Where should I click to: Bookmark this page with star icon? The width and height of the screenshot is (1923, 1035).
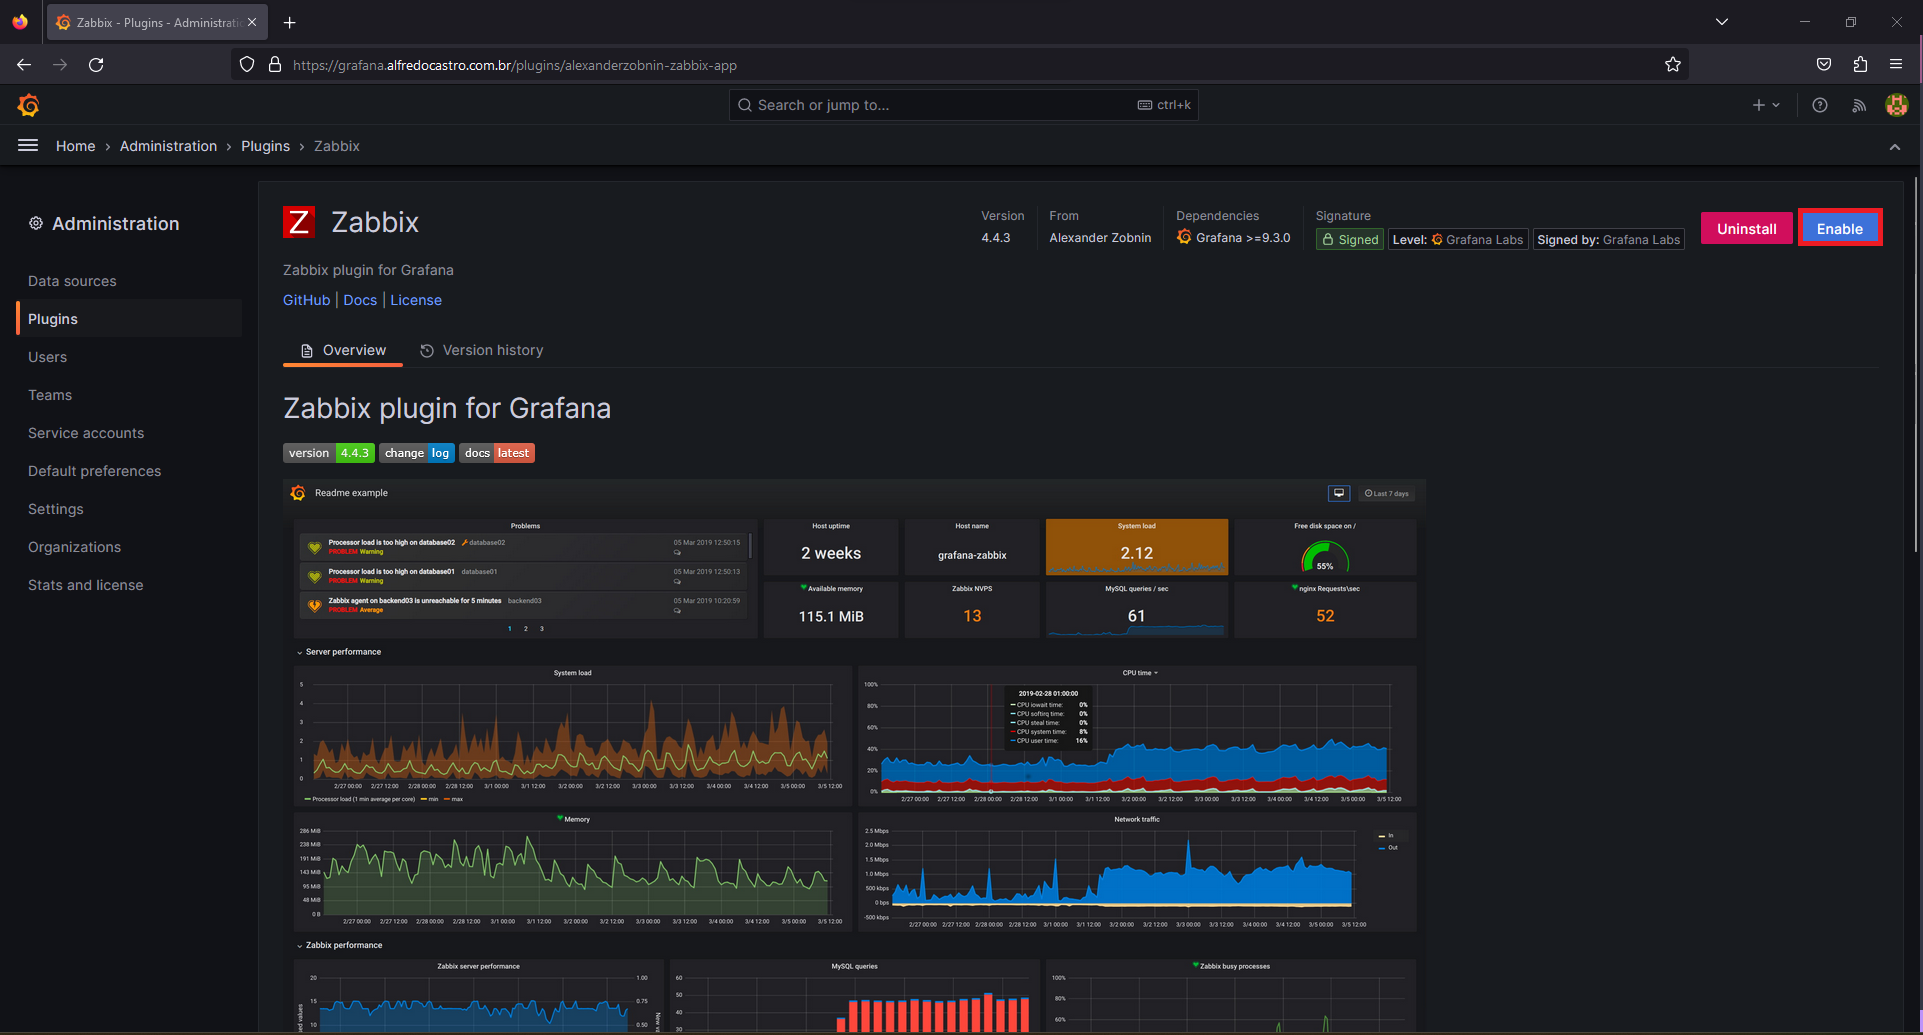click(1673, 65)
